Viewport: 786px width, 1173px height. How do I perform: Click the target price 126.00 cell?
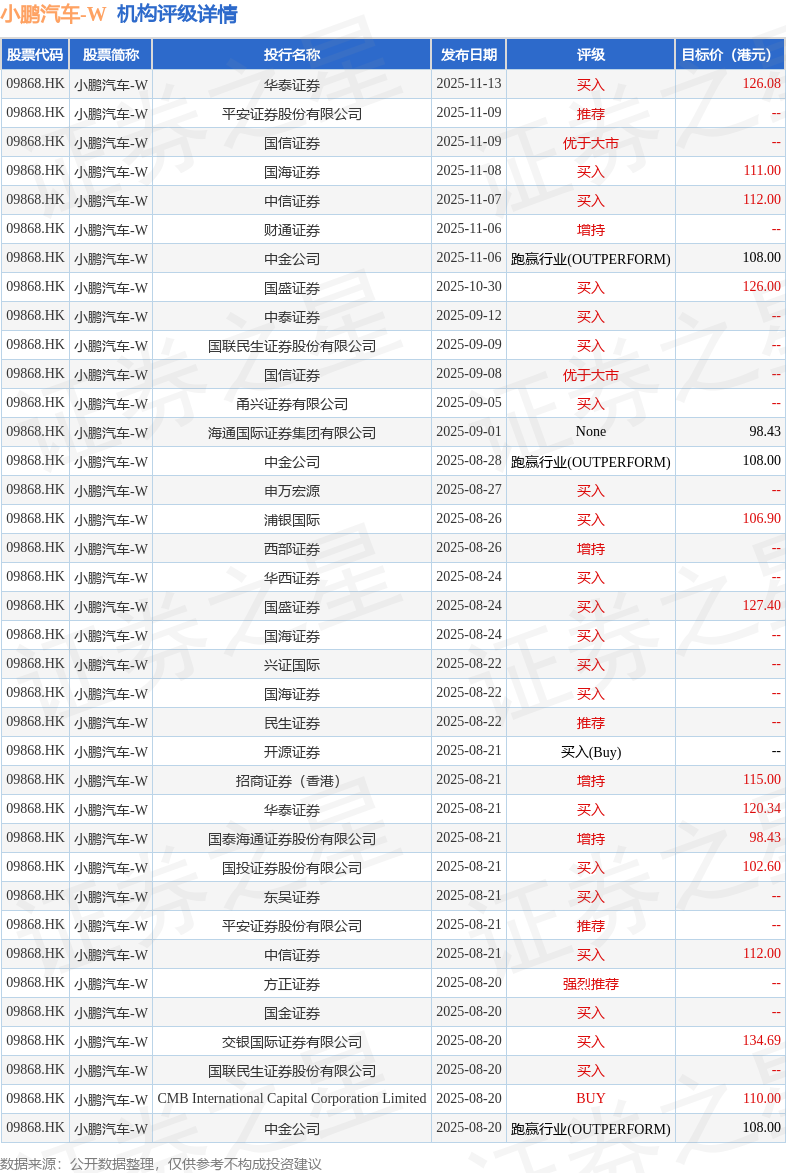(730, 287)
